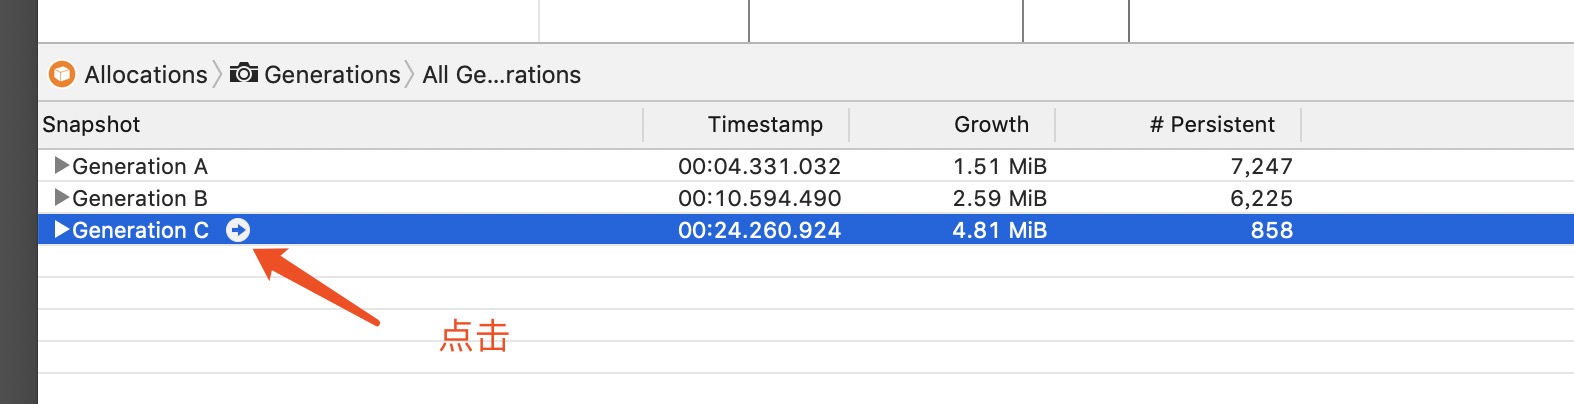Click timestamp 00:04.331.032 cell
The width and height of the screenshot is (1574, 404).
[759, 166]
